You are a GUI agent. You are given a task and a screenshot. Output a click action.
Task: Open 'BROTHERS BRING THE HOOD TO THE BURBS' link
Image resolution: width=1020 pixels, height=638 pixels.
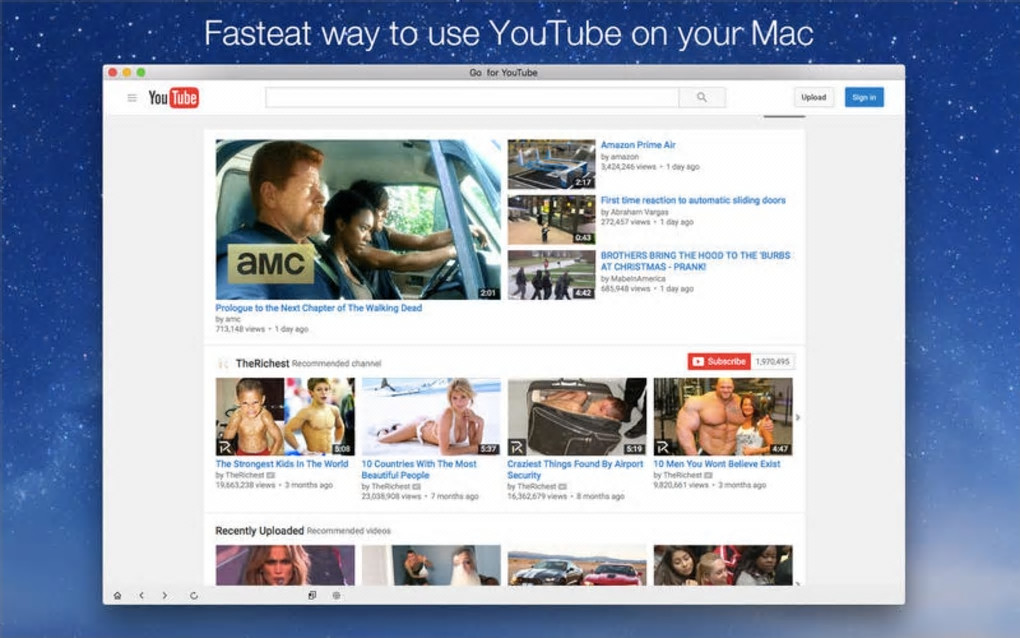(695, 261)
